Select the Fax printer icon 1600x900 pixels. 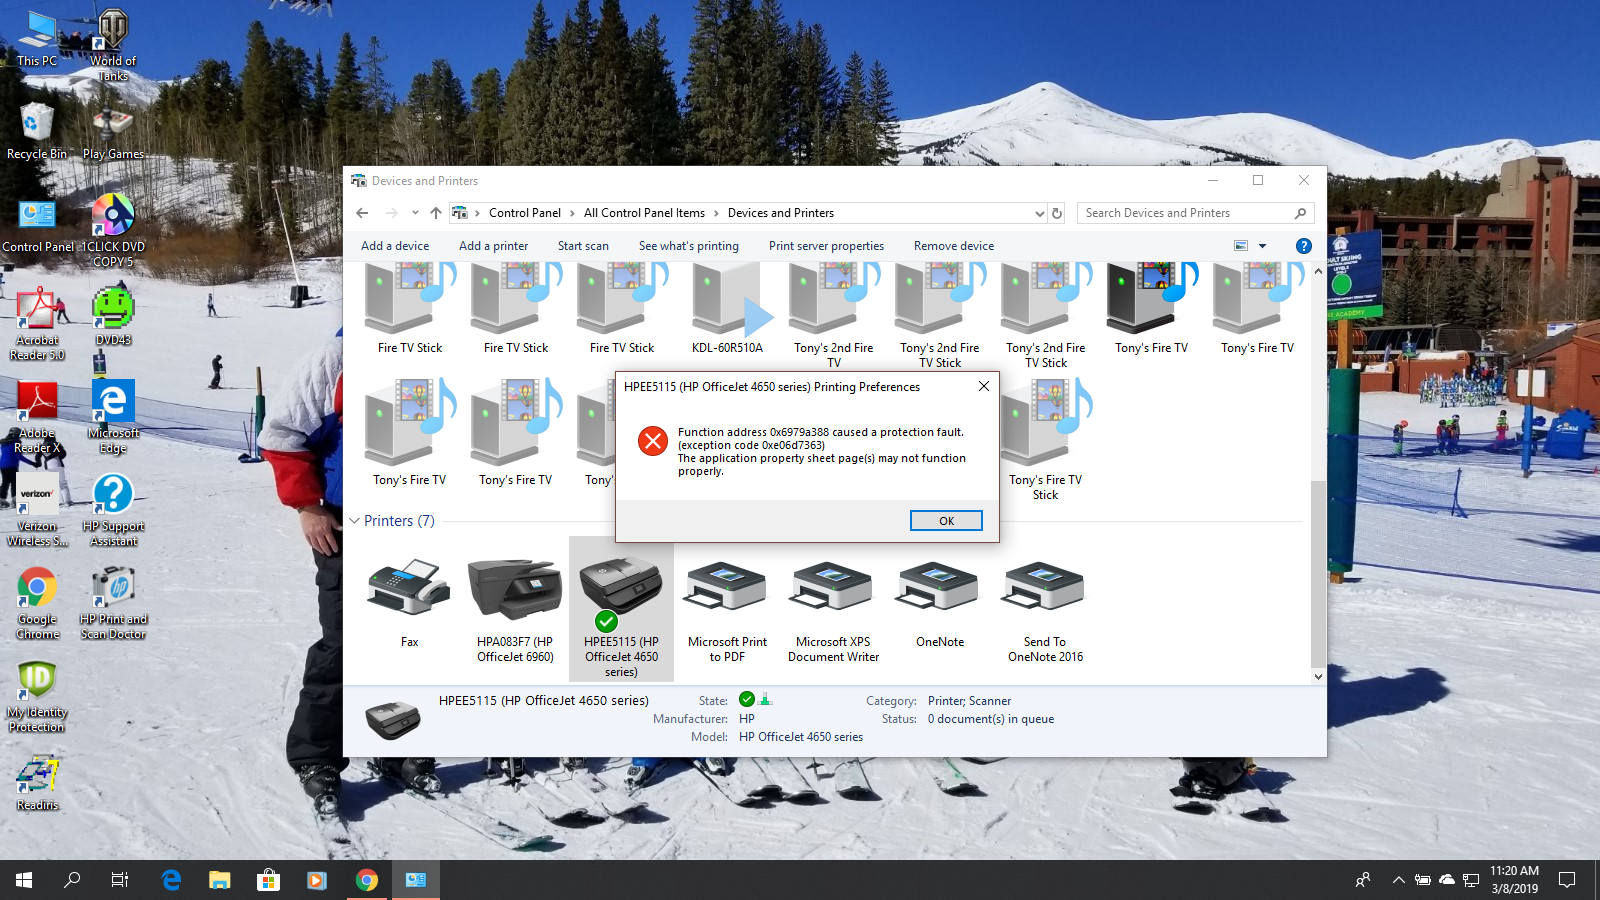pos(409,602)
